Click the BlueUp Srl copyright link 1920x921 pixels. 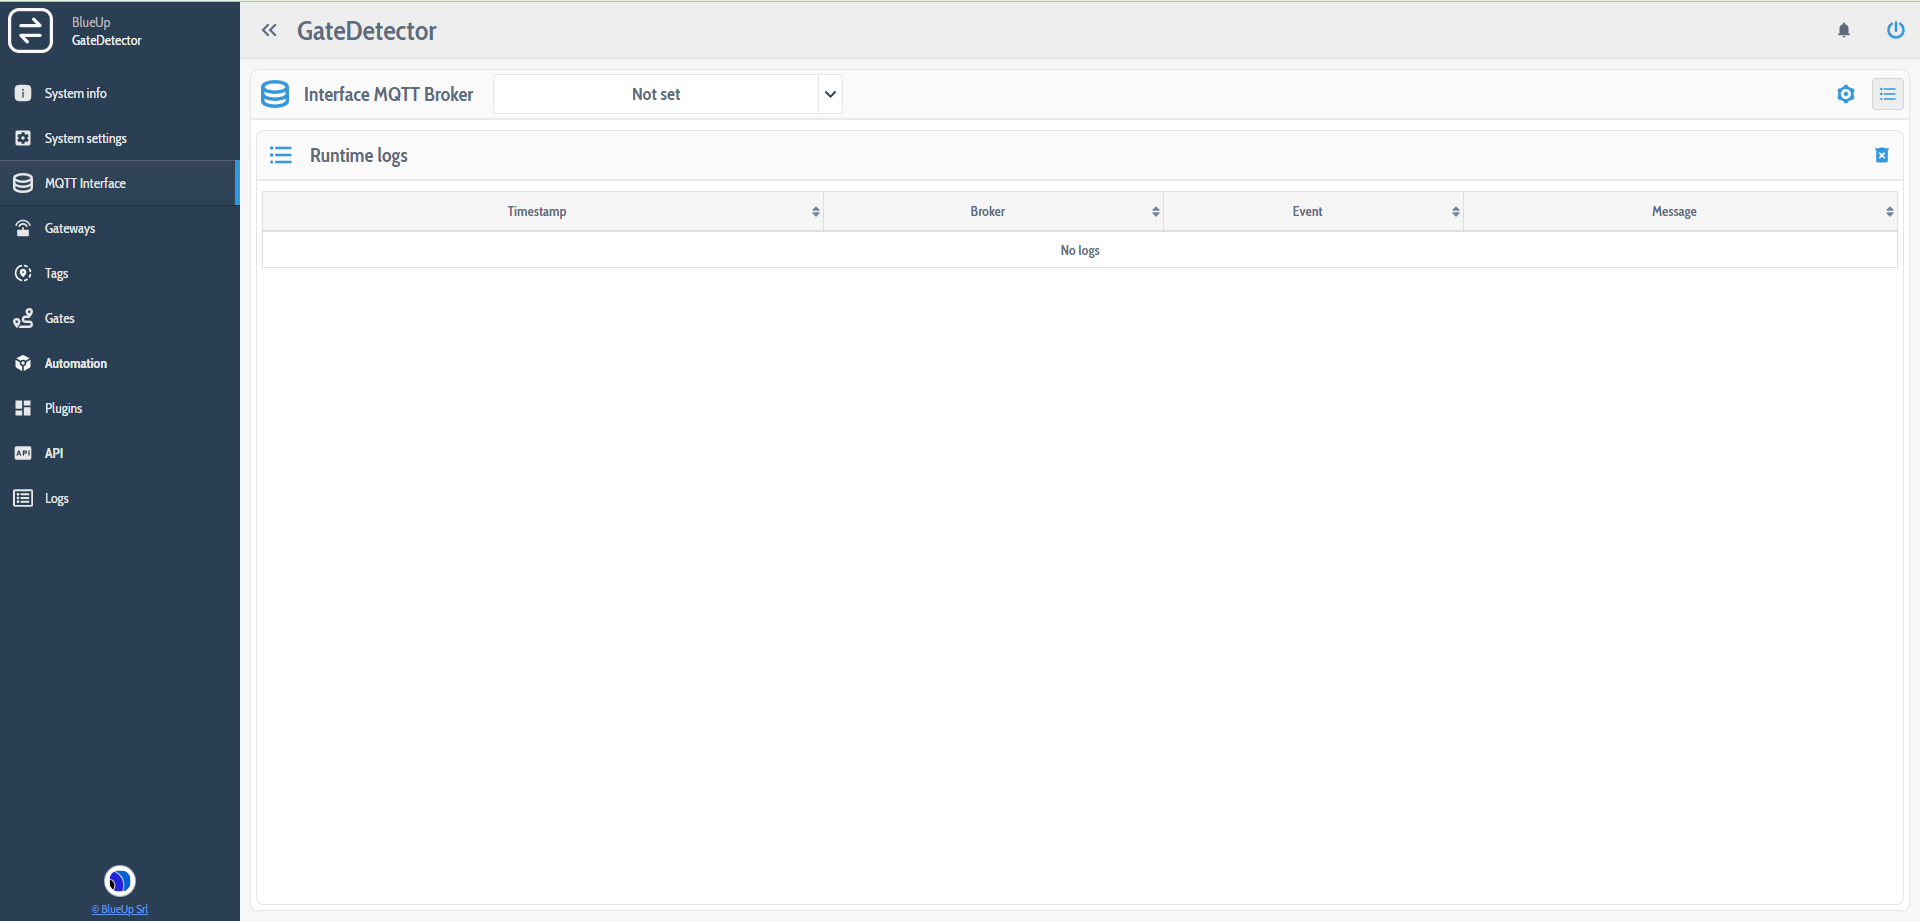tap(119, 909)
